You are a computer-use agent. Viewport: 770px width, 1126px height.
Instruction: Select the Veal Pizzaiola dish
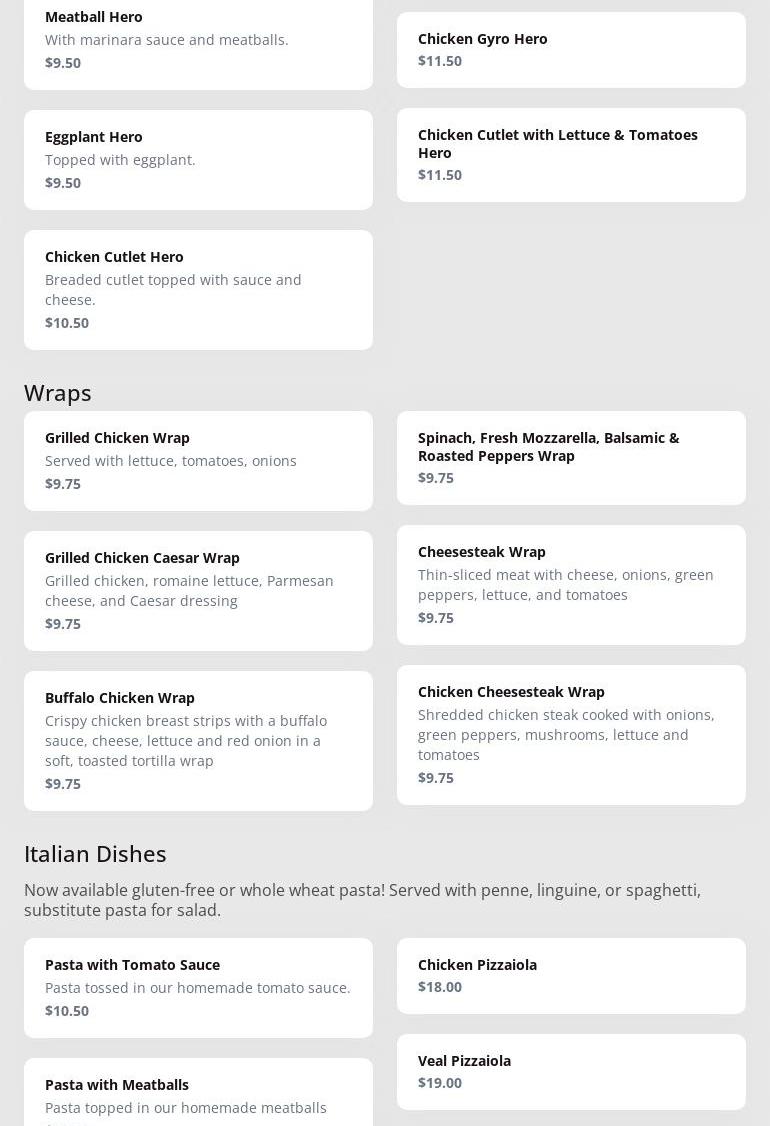click(571, 1072)
